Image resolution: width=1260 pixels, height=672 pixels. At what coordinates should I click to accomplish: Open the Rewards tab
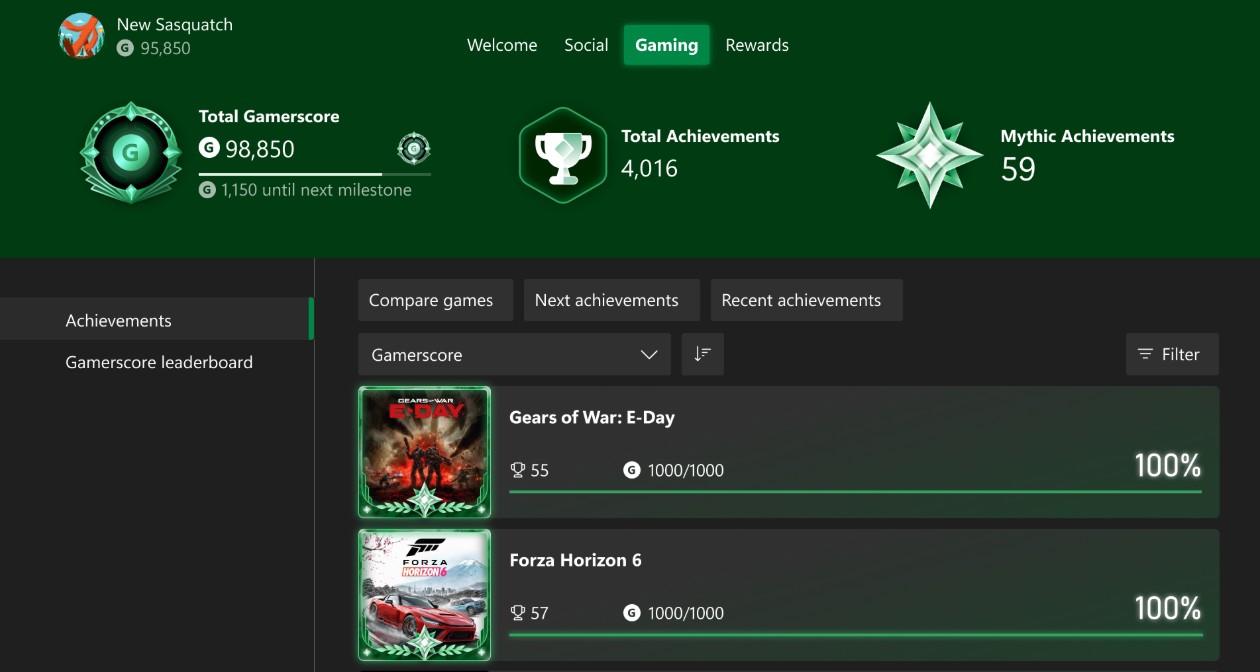coord(757,45)
